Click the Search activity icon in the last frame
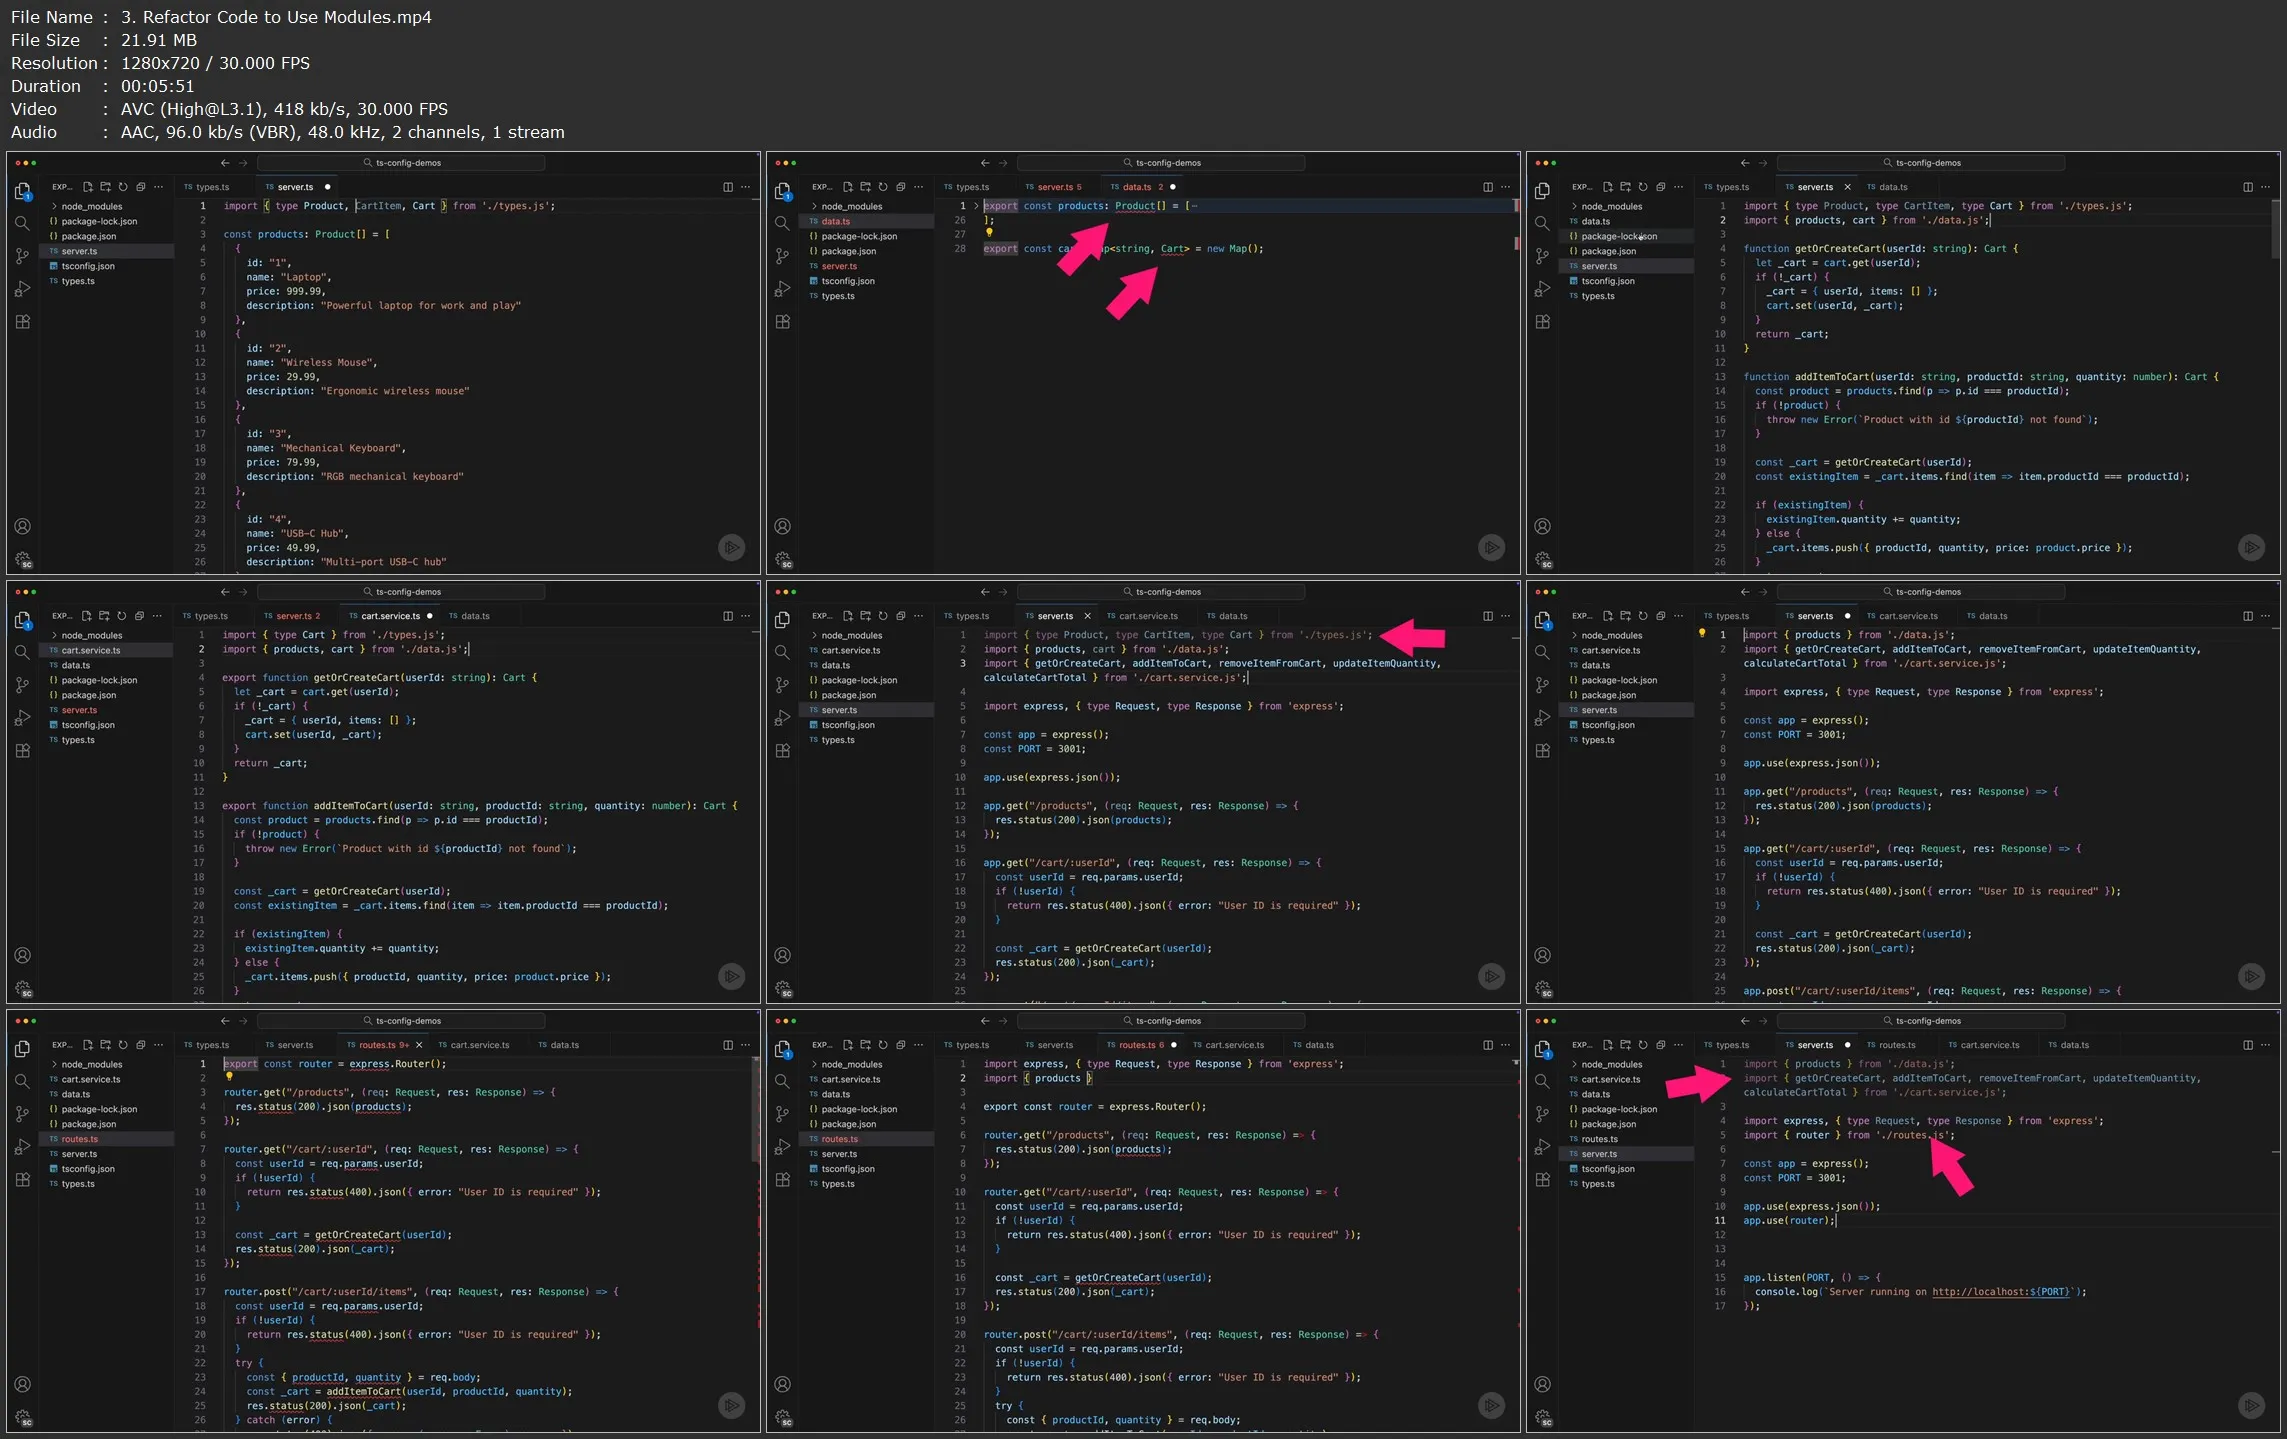This screenshot has height=1439, width=2287. coord(1542,1081)
